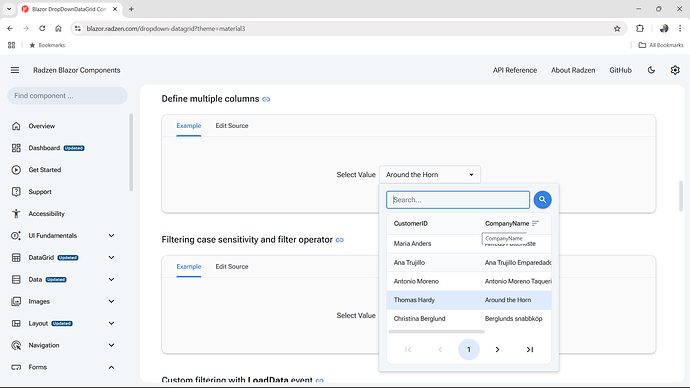
Task: Click the main page vertical scrollbar
Action: [681, 196]
